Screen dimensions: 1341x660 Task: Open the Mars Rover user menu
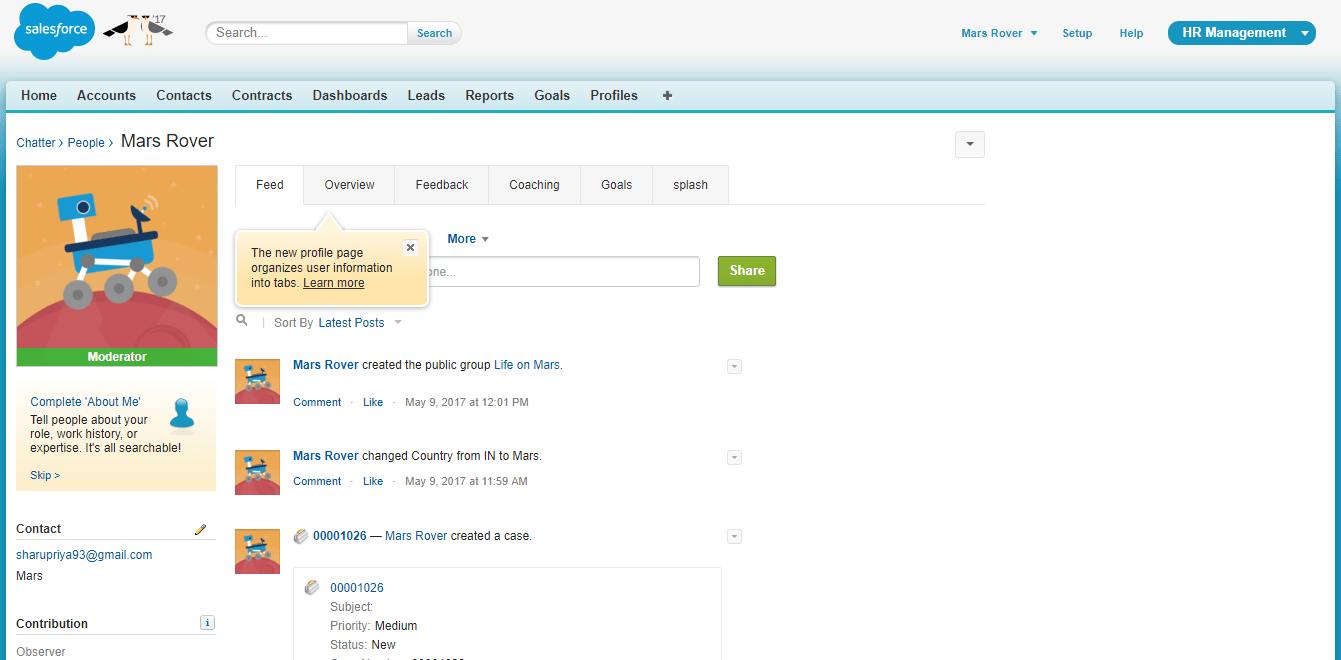pyautogui.click(x=998, y=32)
